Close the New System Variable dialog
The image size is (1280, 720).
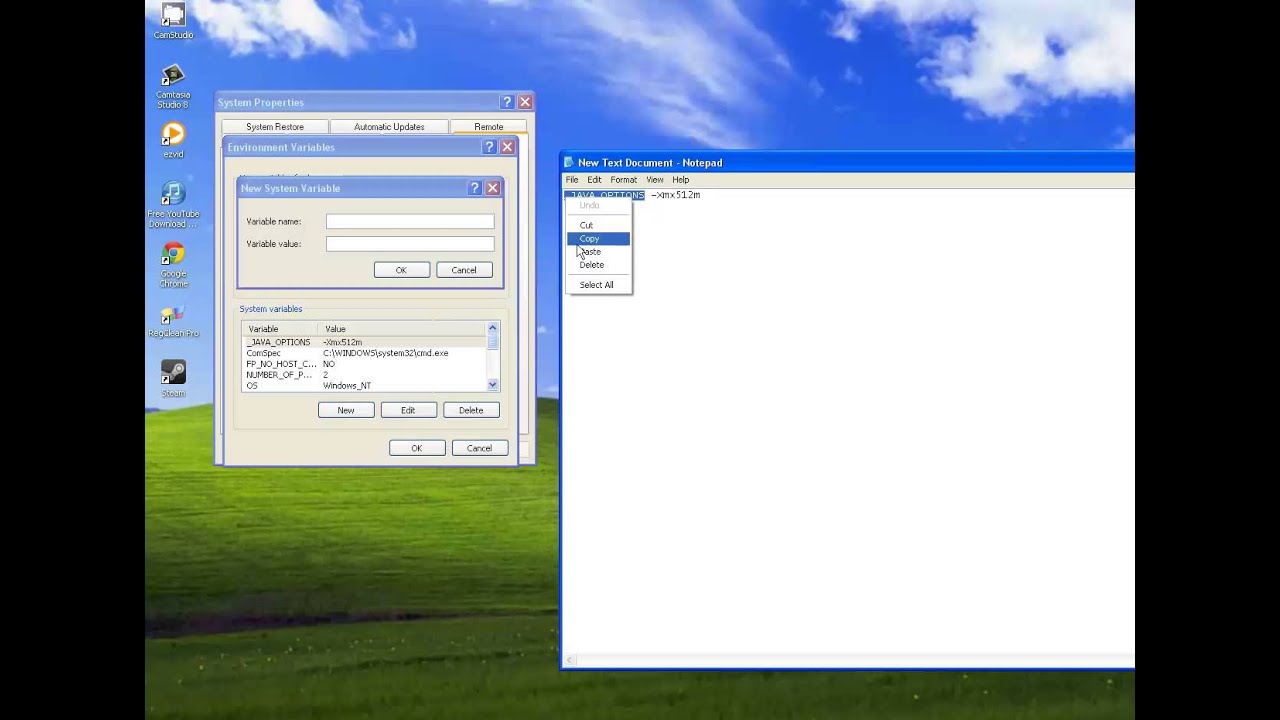492,188
